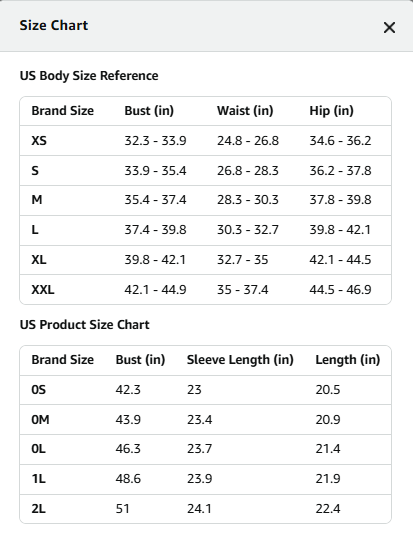Select the US Body Size Reference heading
This screenshot has height=557, width=413.
(89, 76)
